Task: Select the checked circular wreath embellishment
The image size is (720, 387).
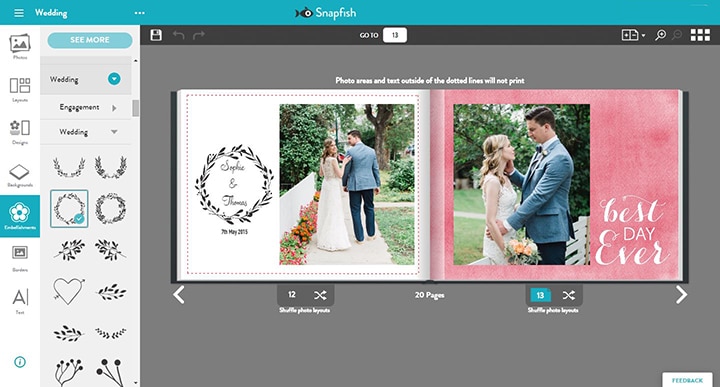Action: (x=69, y=209)
